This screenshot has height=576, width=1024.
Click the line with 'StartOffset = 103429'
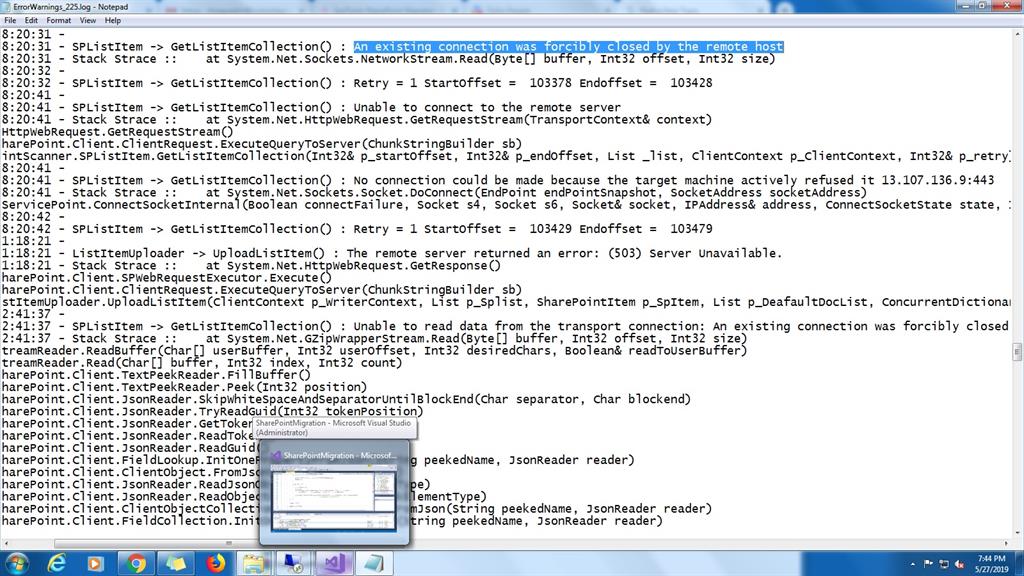click(357, 229)
